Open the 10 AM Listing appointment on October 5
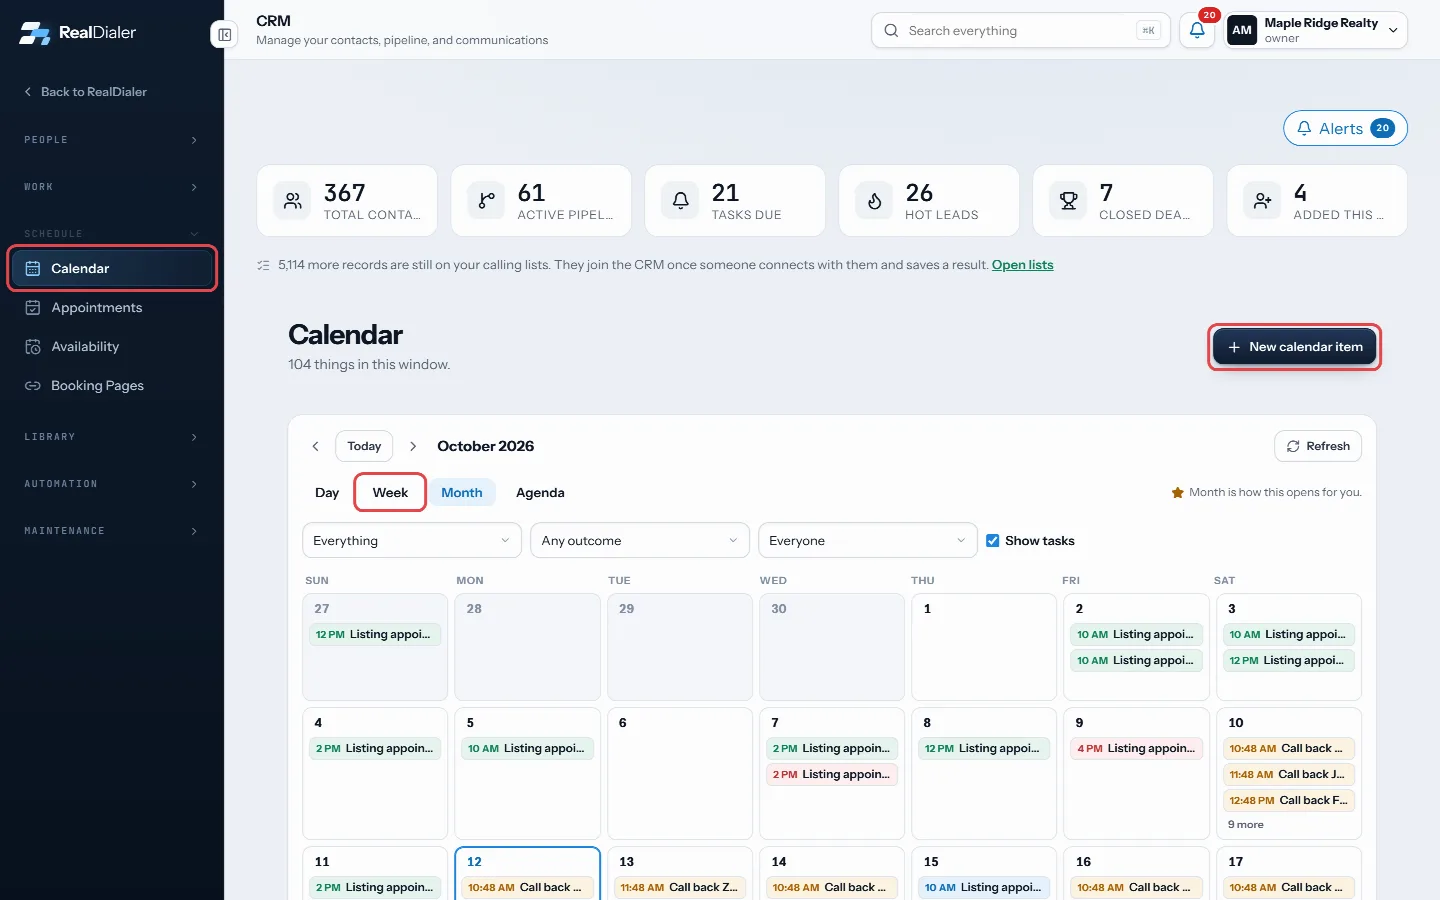Image resolution: width=1440 pixels, height=900 pixels. [x=527, y=748]
